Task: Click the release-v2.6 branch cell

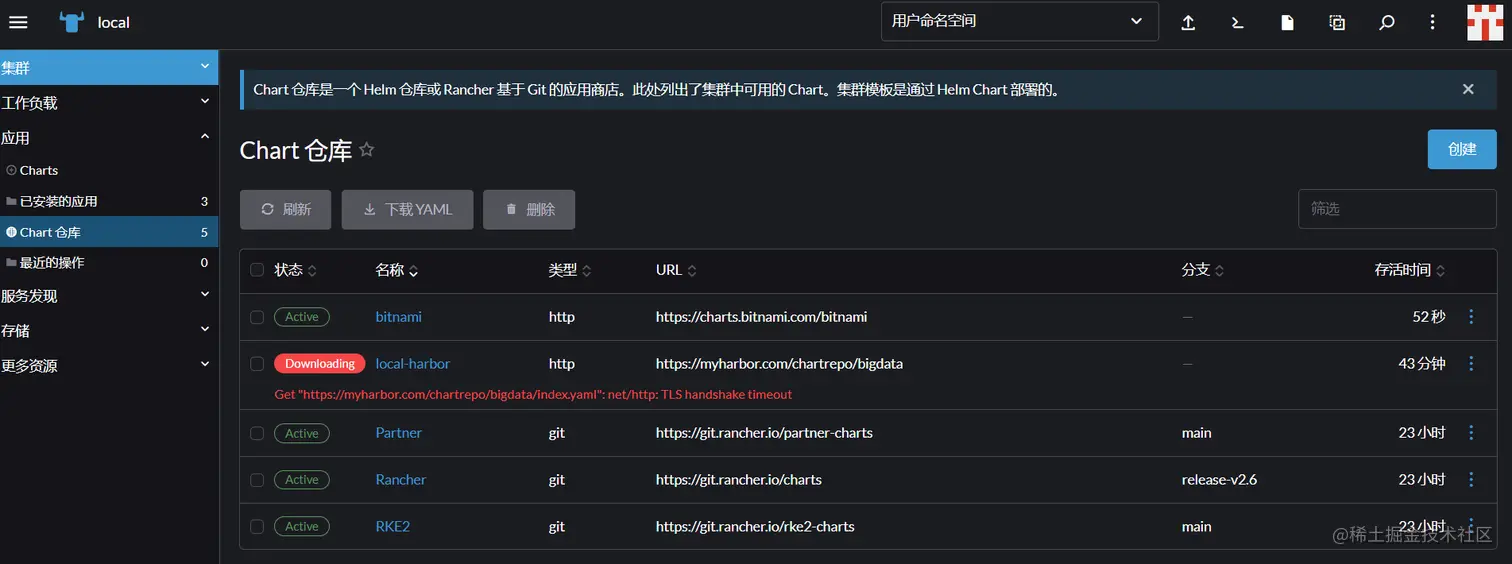Action: click(x=1219, y=480)
